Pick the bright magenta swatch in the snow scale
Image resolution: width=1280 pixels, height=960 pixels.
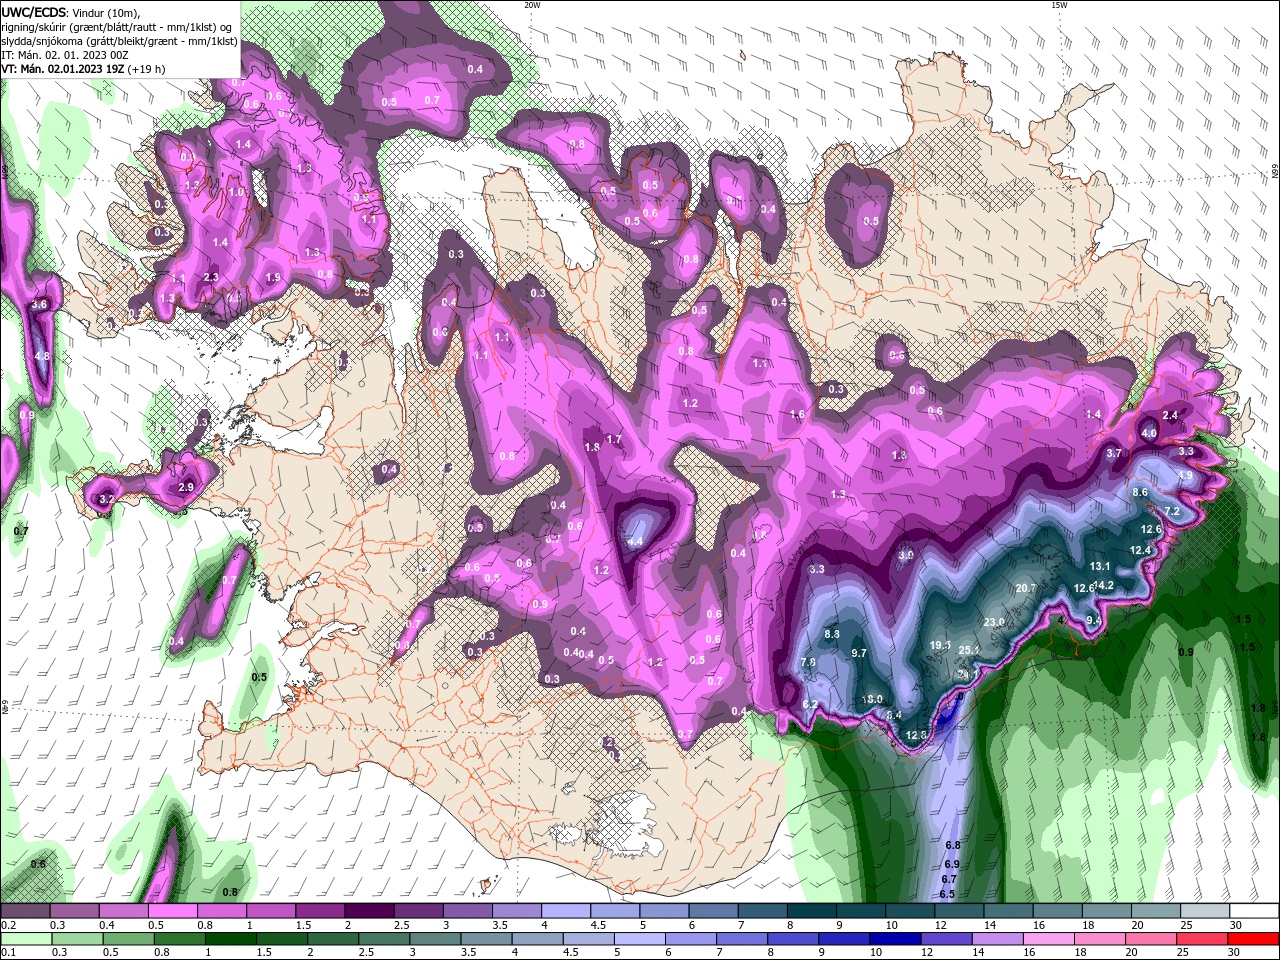pyautogui.click(x=172, y=911)
